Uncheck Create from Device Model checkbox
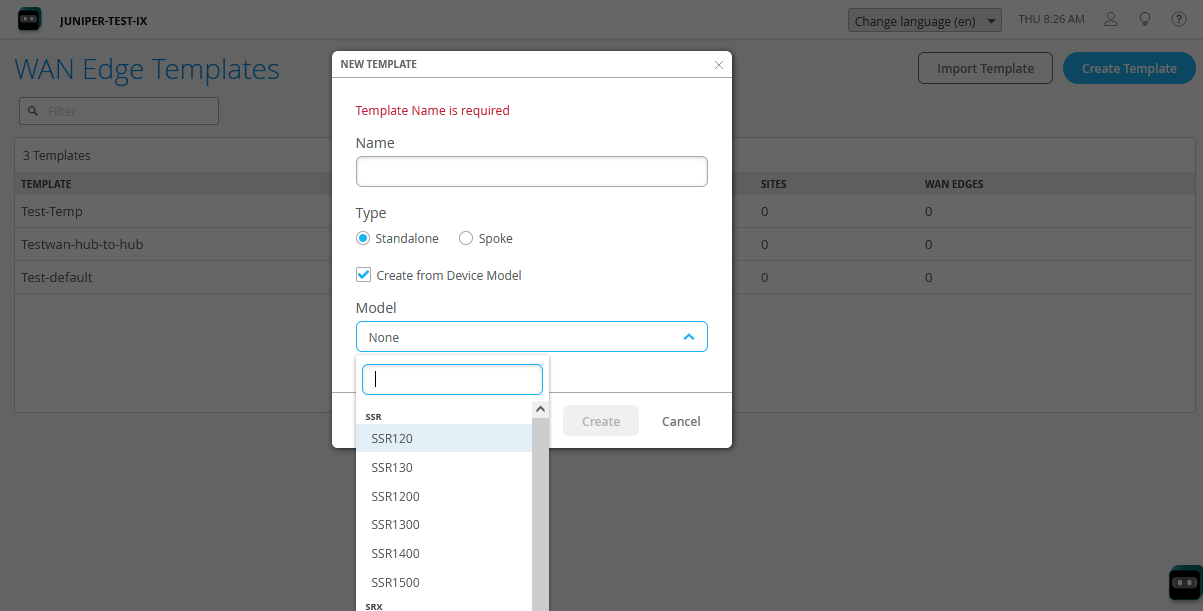 [364, 275]
